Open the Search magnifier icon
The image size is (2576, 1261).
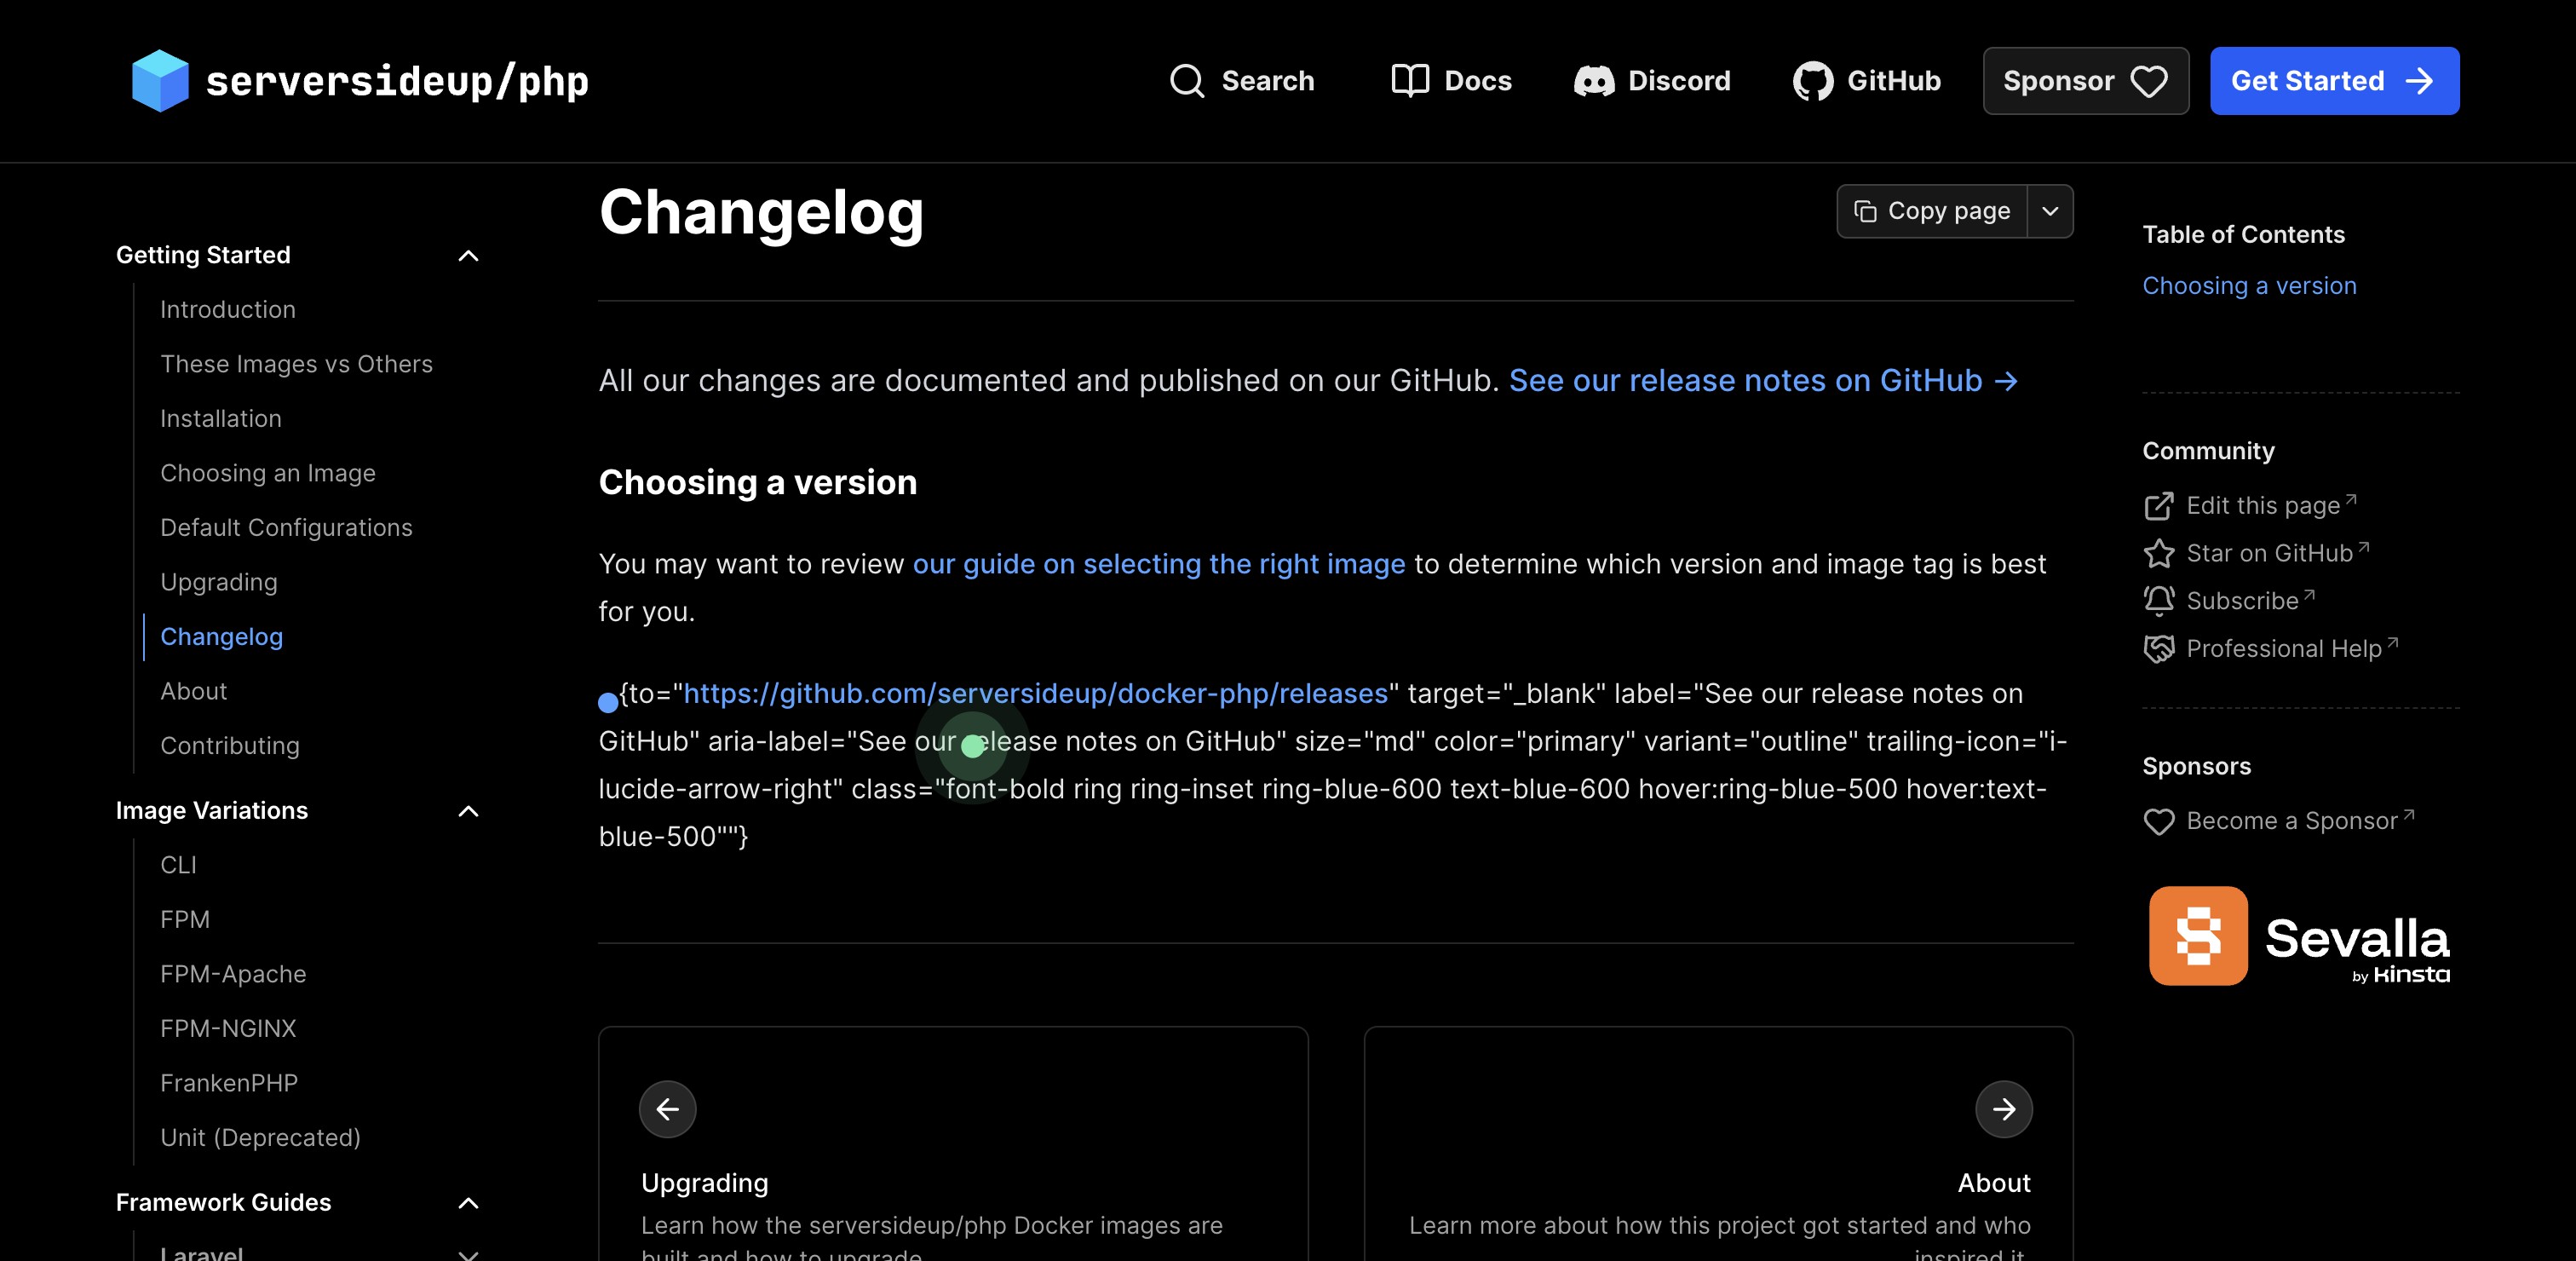pos(1187,80)
